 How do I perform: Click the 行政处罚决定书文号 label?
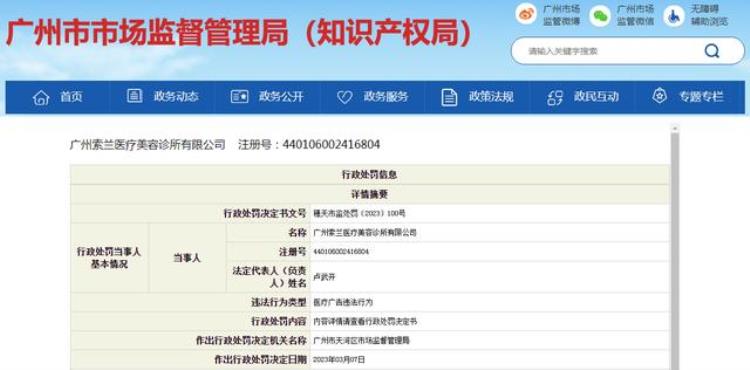(x=265, y=213)
